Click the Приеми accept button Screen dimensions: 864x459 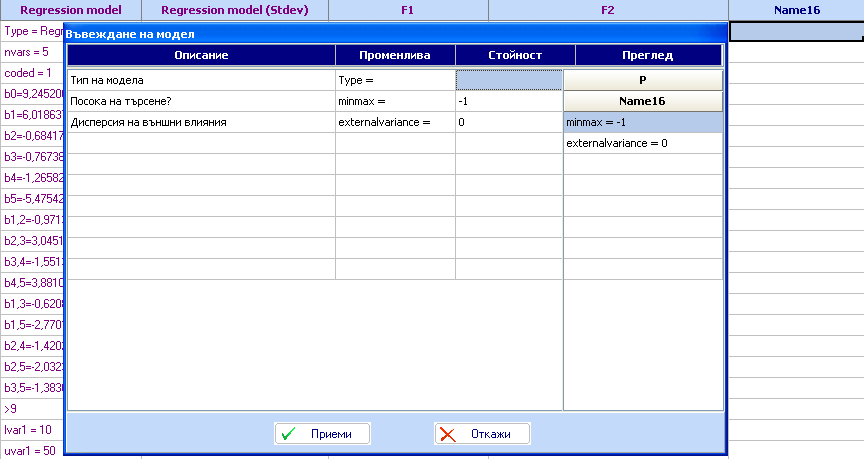(x=322, y=434)
